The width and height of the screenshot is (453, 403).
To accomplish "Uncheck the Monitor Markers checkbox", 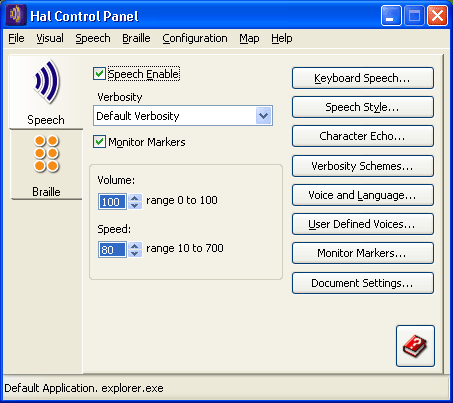I will [x=99, y=142].
